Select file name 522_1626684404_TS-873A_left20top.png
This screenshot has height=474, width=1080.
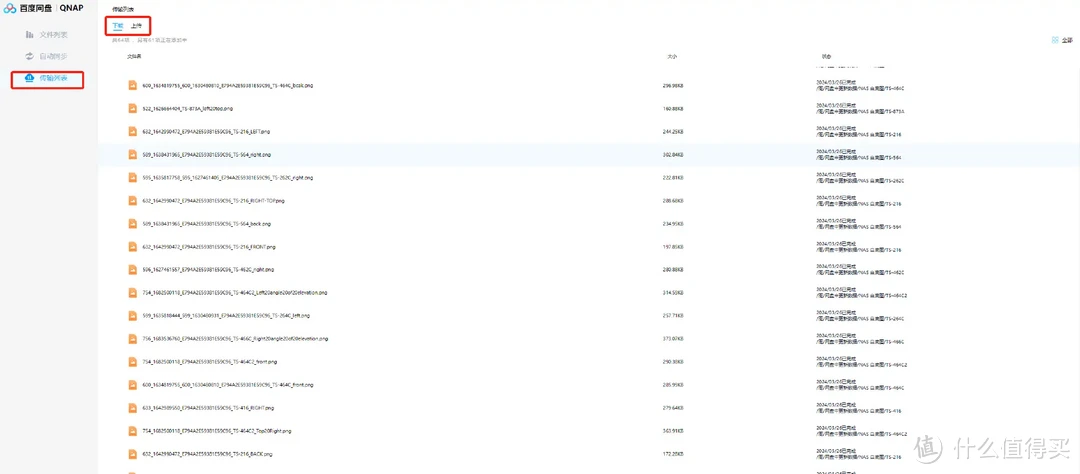[x=187, y=109]
